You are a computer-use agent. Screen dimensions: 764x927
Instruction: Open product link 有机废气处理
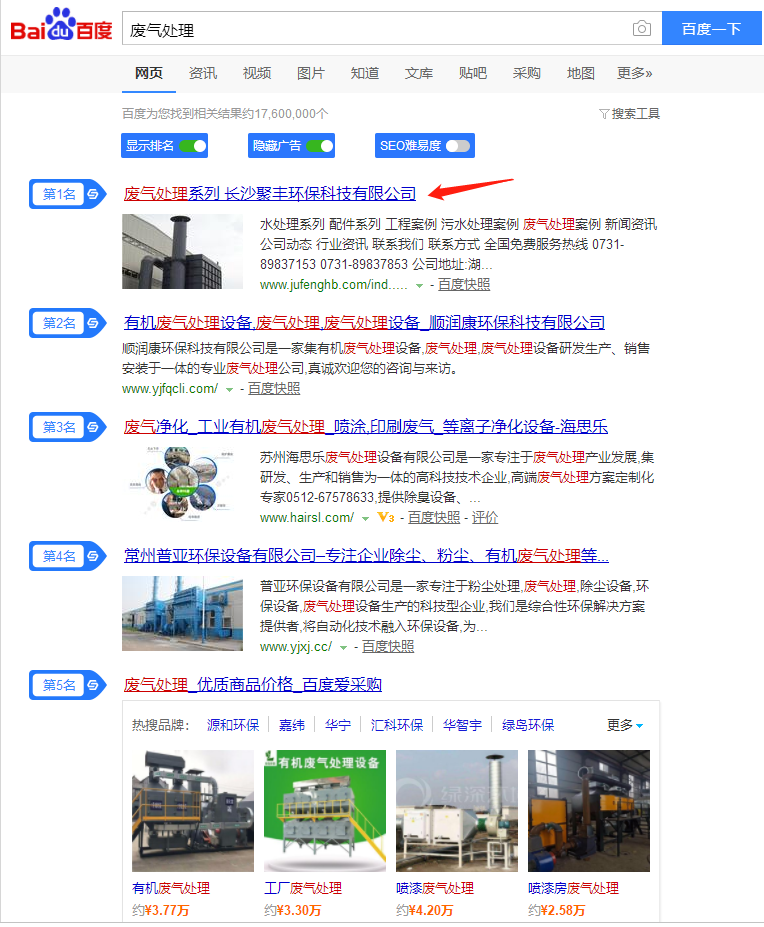pos(171,888)
